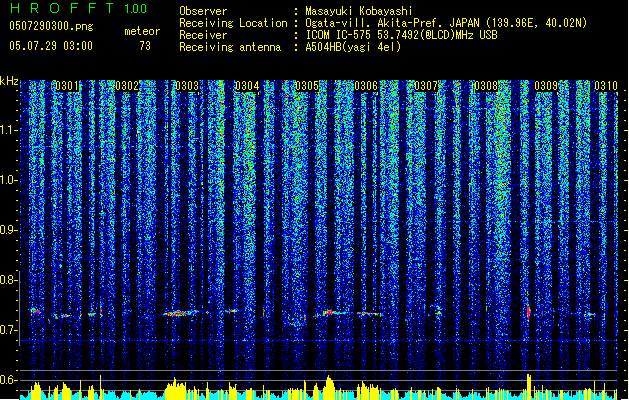Click the 0310 time marker
Screen dimensions: 629x400
pyautogui.click(x=606, y=86)
